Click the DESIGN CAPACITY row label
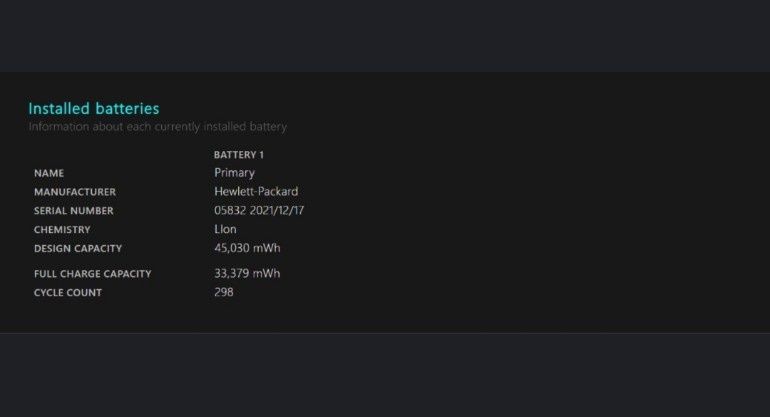The width and height of the screenshot is (770, 417). coord(78,249)
